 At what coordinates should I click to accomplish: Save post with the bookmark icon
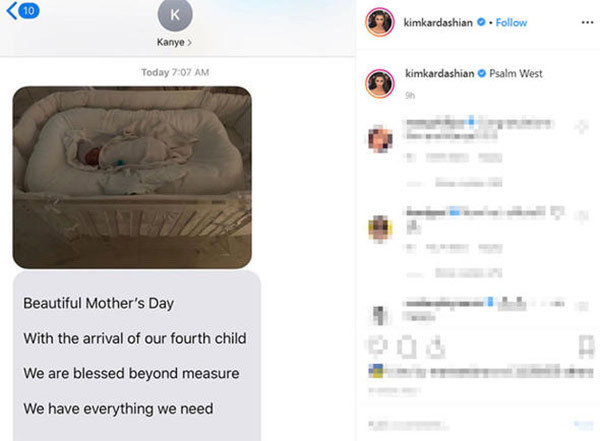587,346
